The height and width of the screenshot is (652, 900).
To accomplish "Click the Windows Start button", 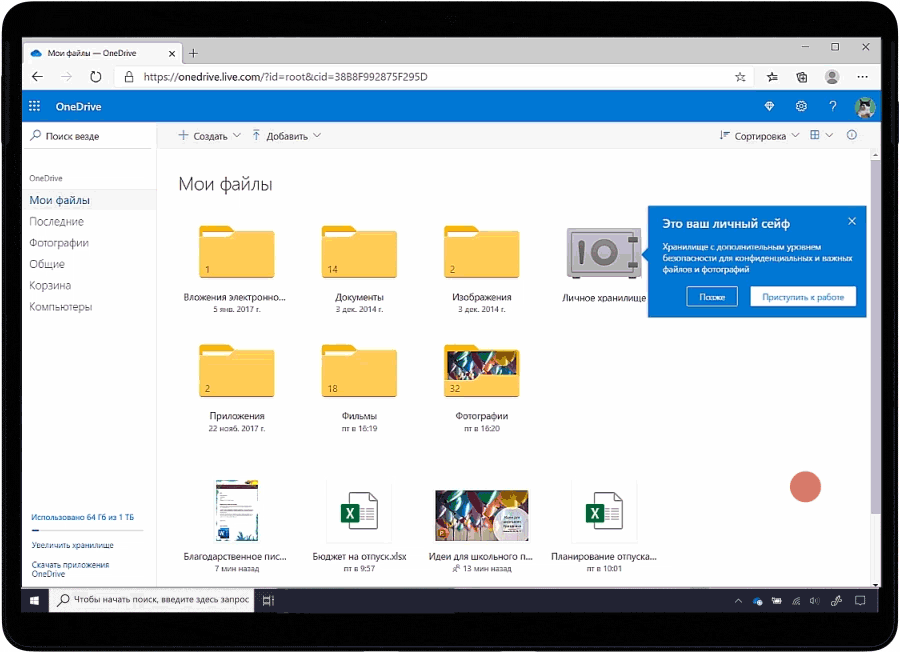I will pos(34,601).
